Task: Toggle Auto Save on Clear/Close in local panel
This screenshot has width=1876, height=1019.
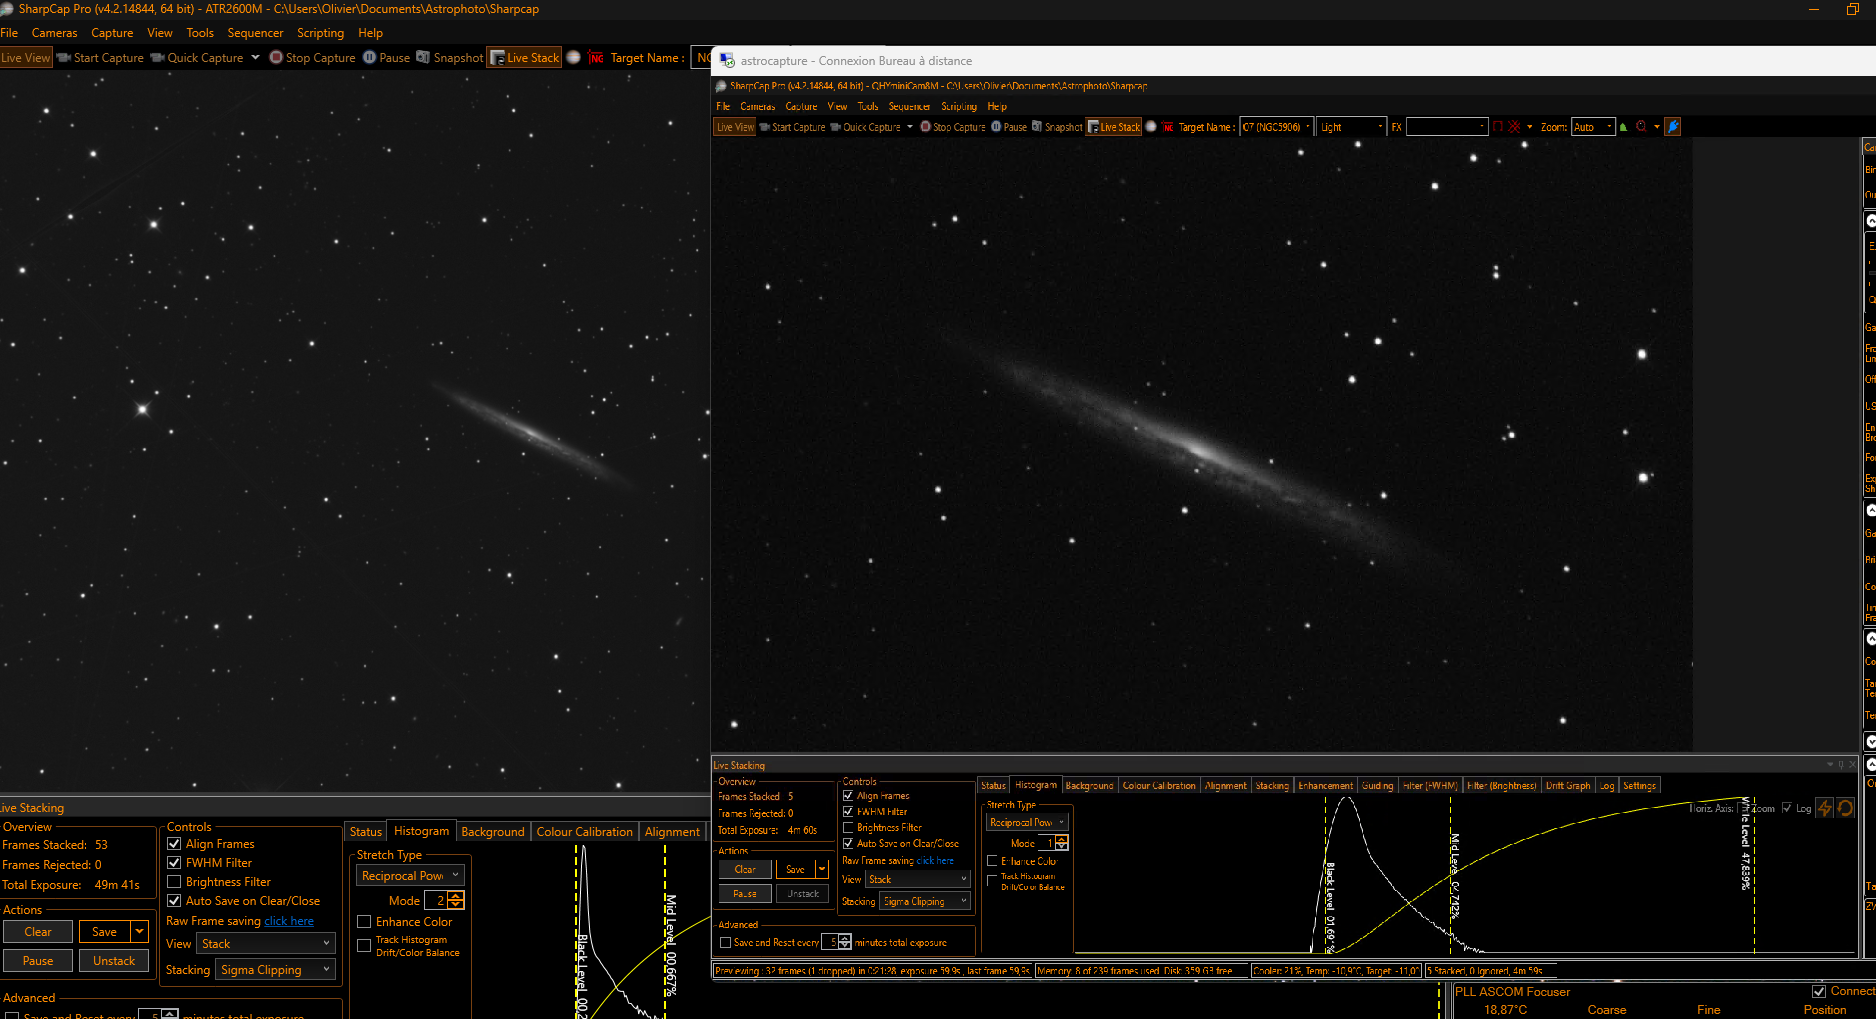Action: (x=174, y=901)
